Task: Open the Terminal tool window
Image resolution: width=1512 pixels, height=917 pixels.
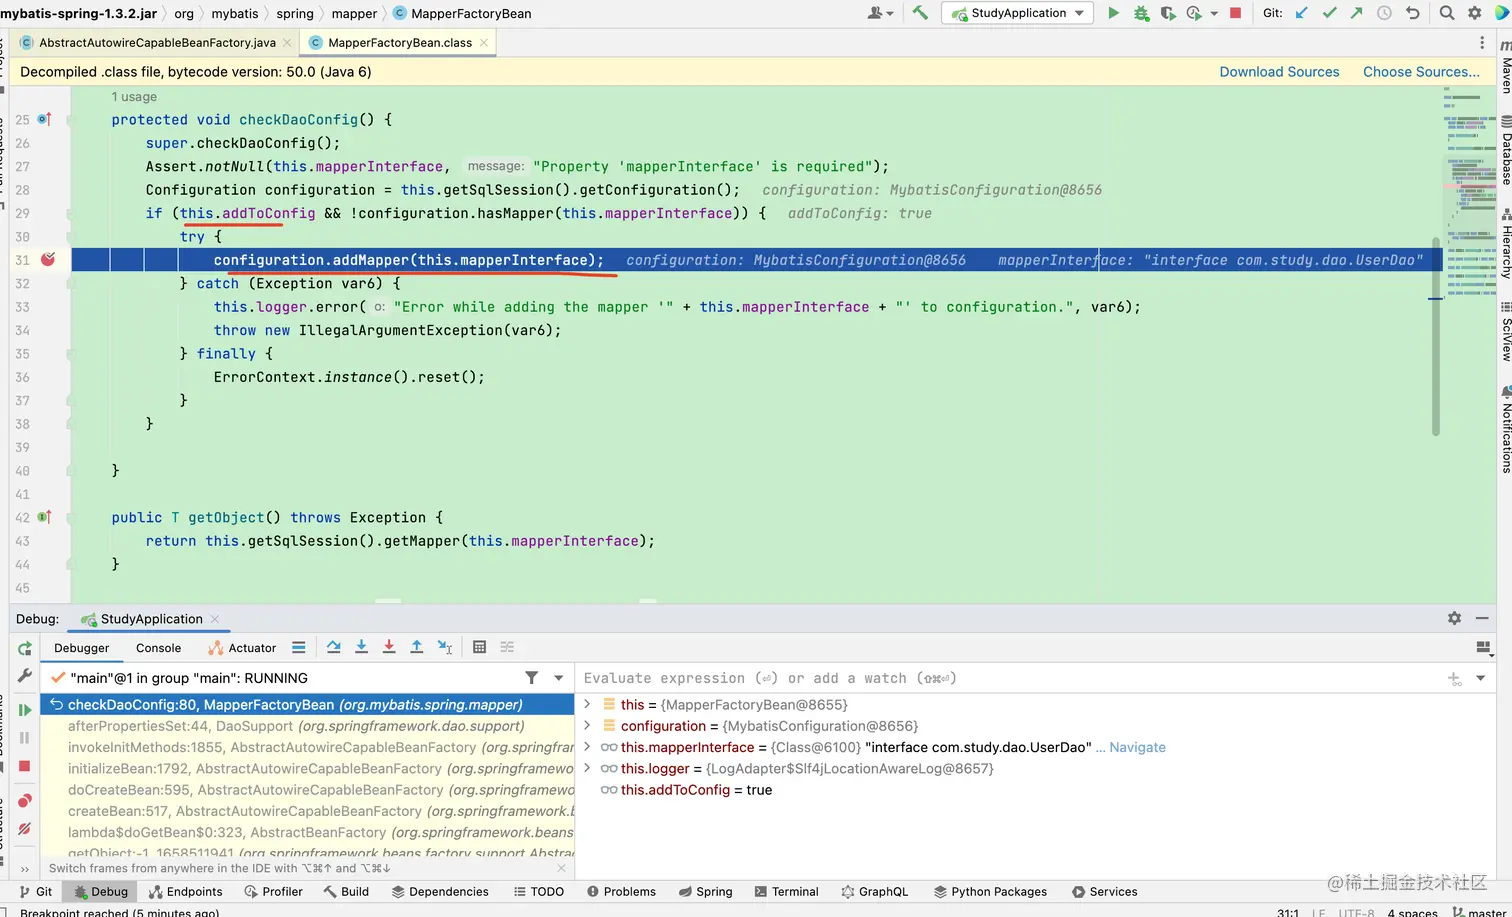Action: click(x=786, y=891)
